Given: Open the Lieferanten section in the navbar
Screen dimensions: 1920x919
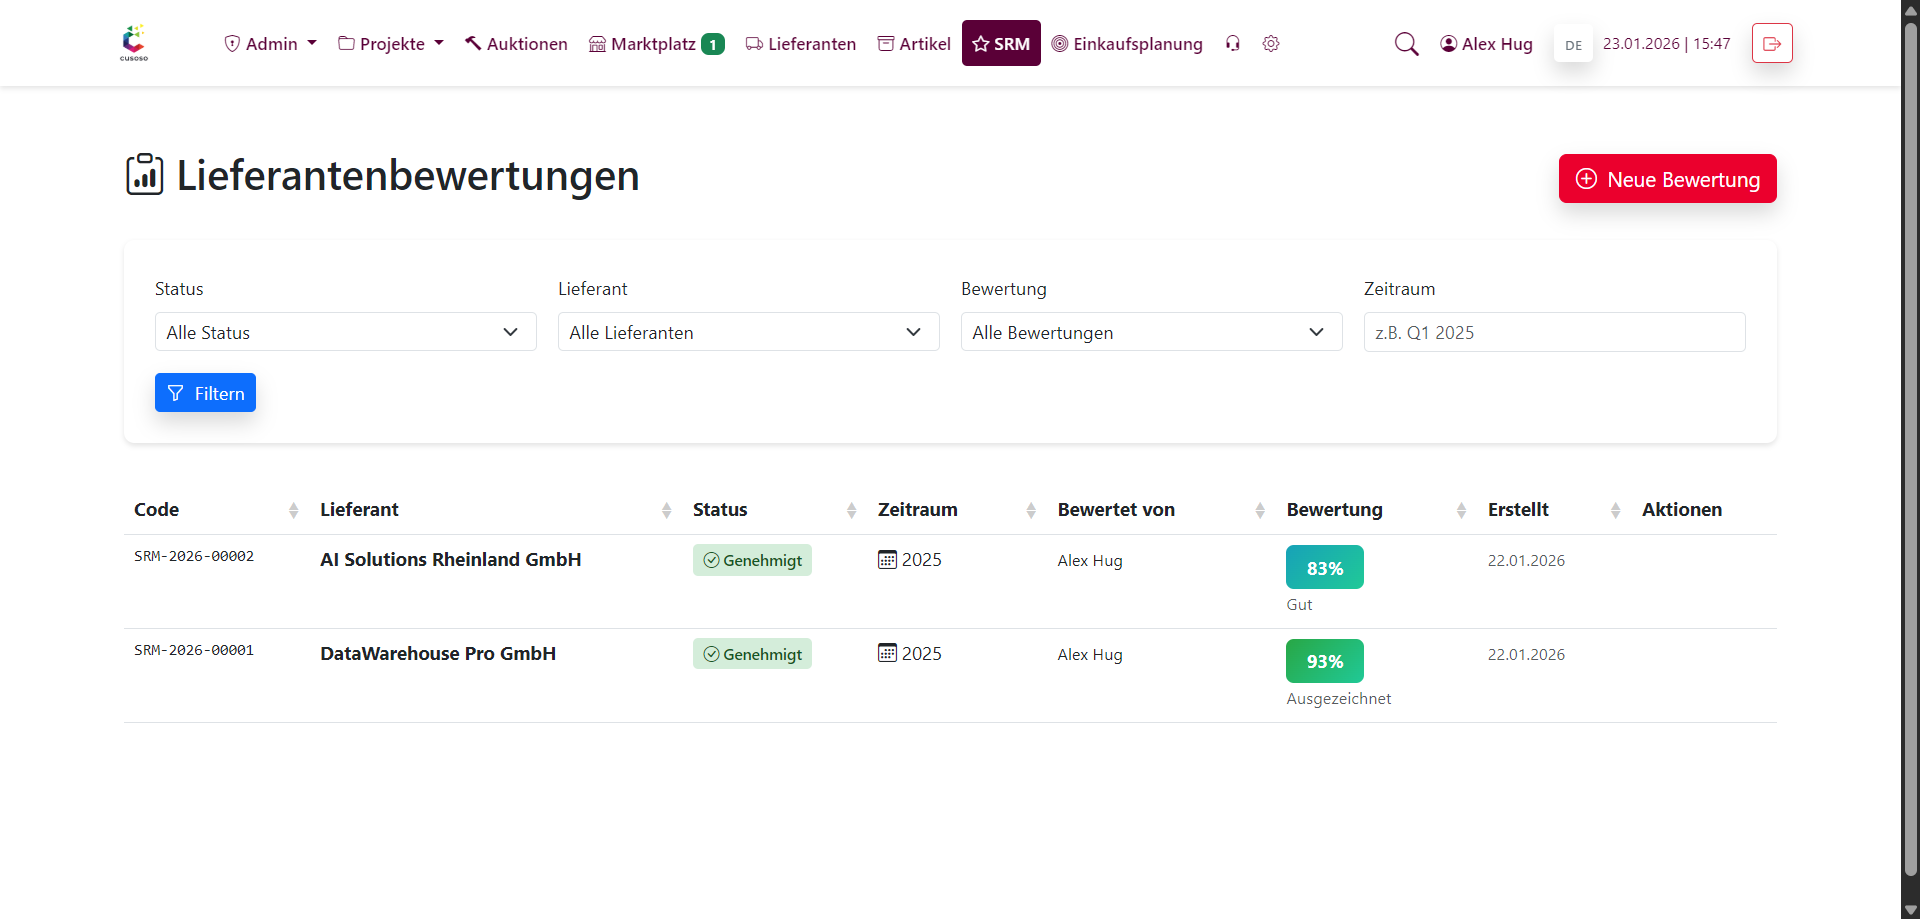Looking at the screenshot, I should click(800, 43).
